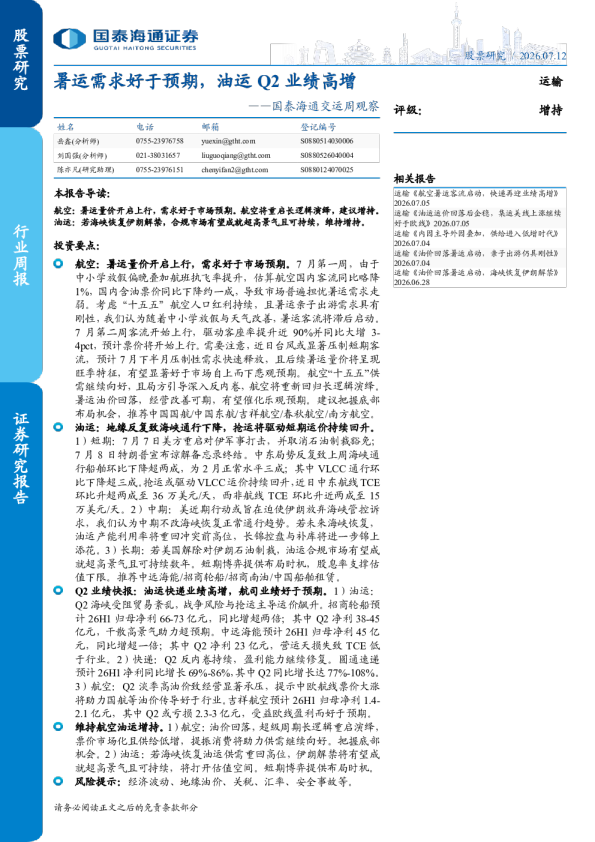Select the 证券研究报告 sidebar tab

pyautogui.click(x=21, y=458)
